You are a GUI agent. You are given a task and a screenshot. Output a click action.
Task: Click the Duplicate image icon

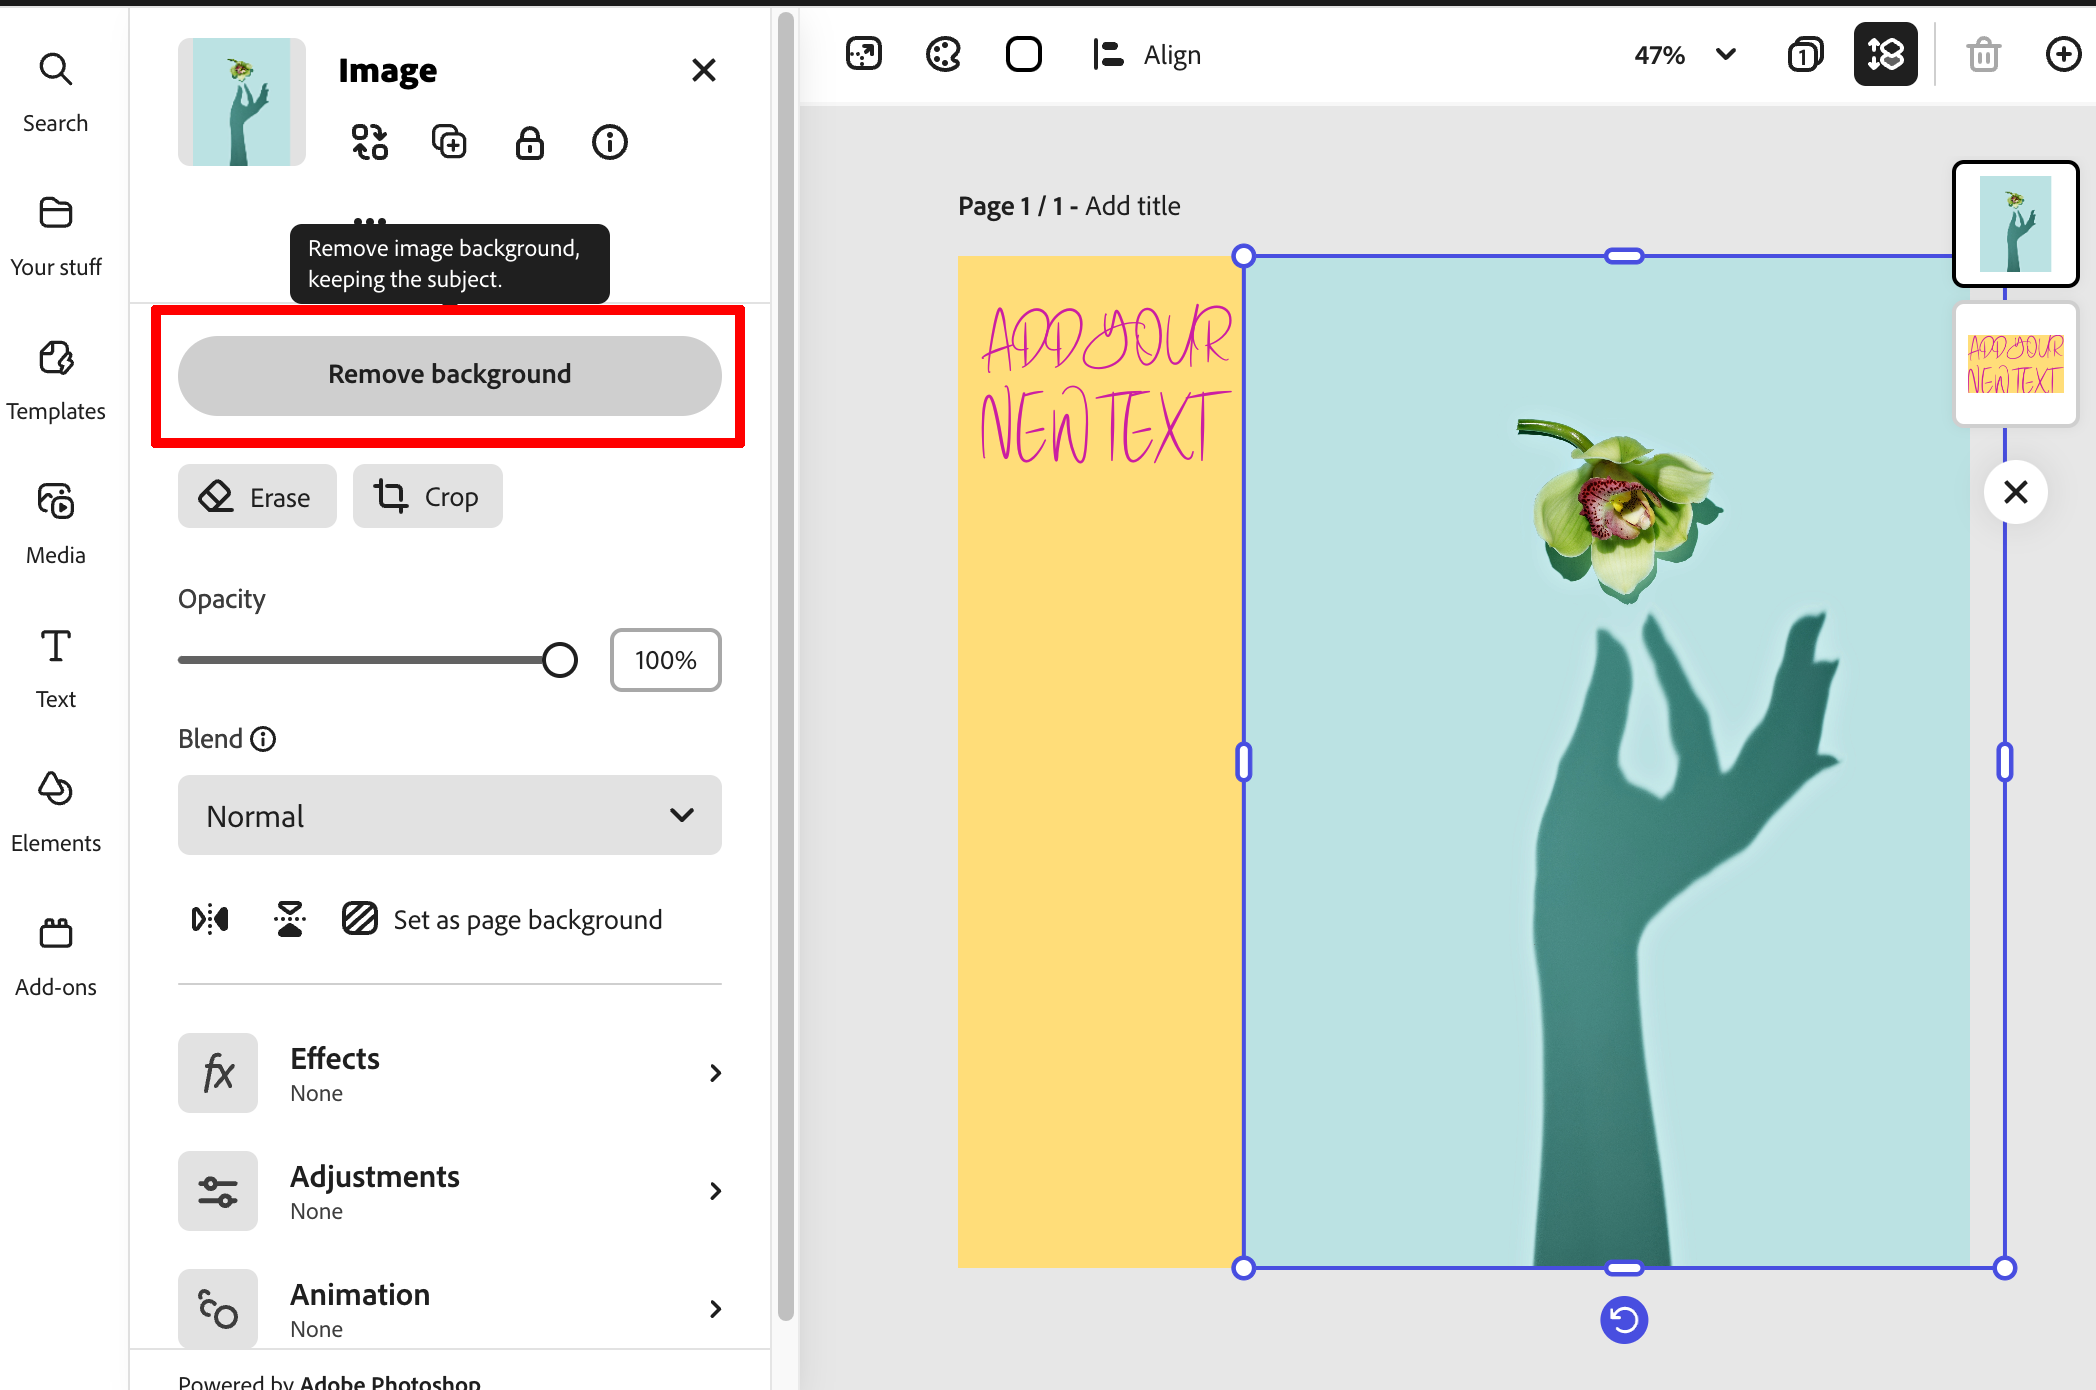click(449, 142)
